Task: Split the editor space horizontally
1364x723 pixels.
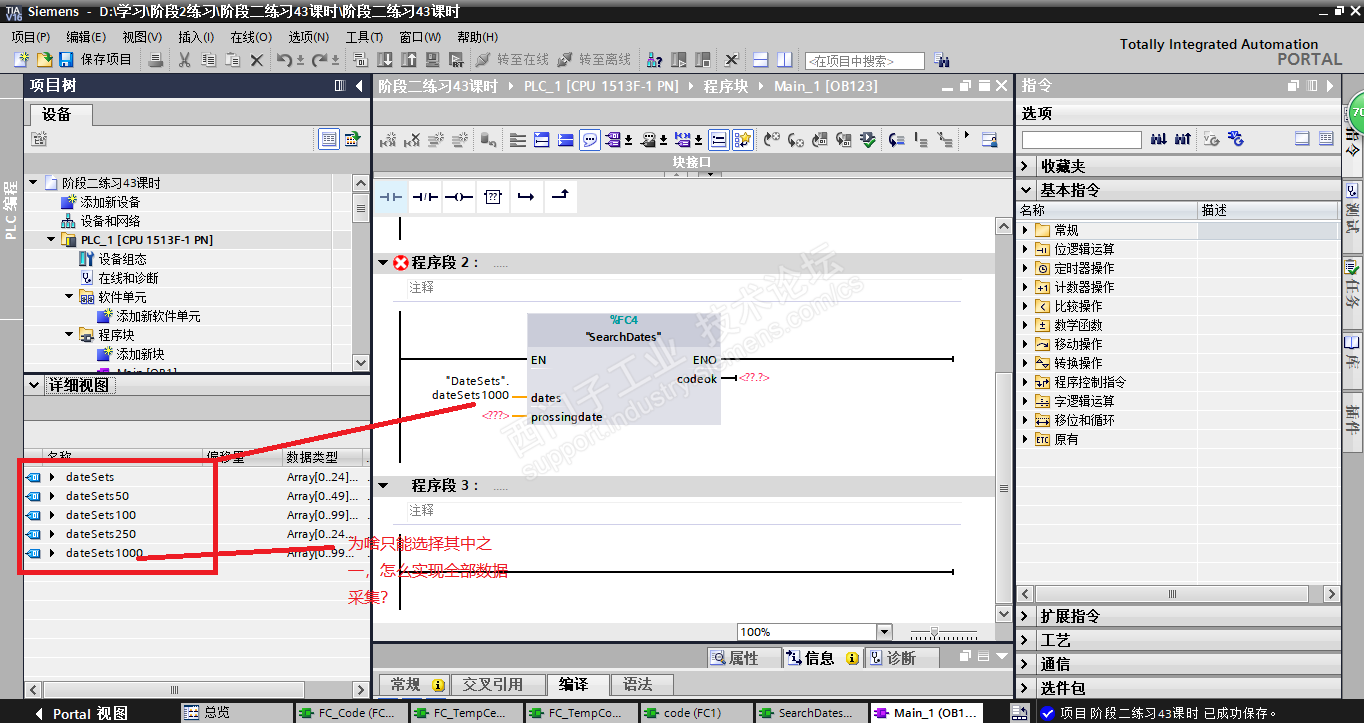Action: 760,60
